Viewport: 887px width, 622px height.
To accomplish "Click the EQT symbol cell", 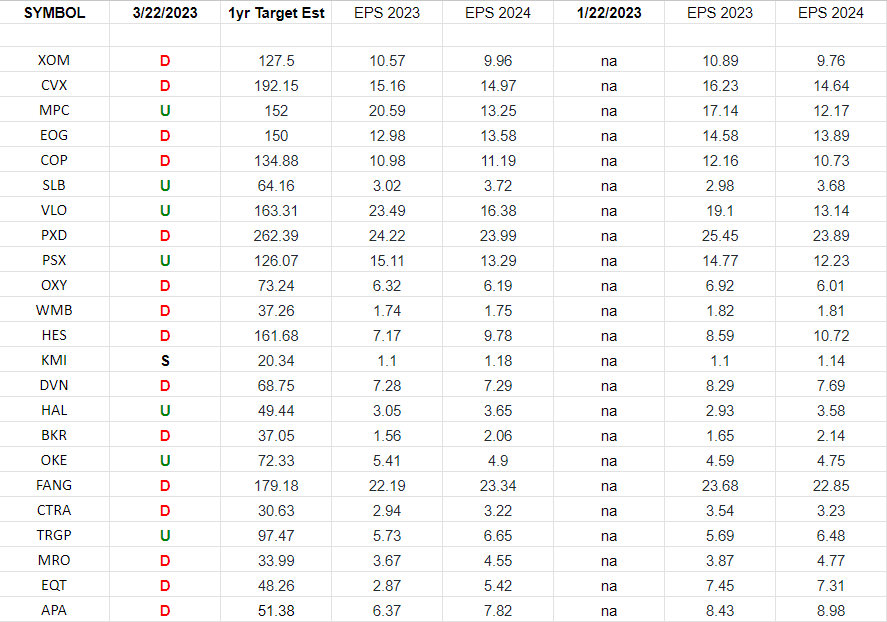I will coord(54,585).
